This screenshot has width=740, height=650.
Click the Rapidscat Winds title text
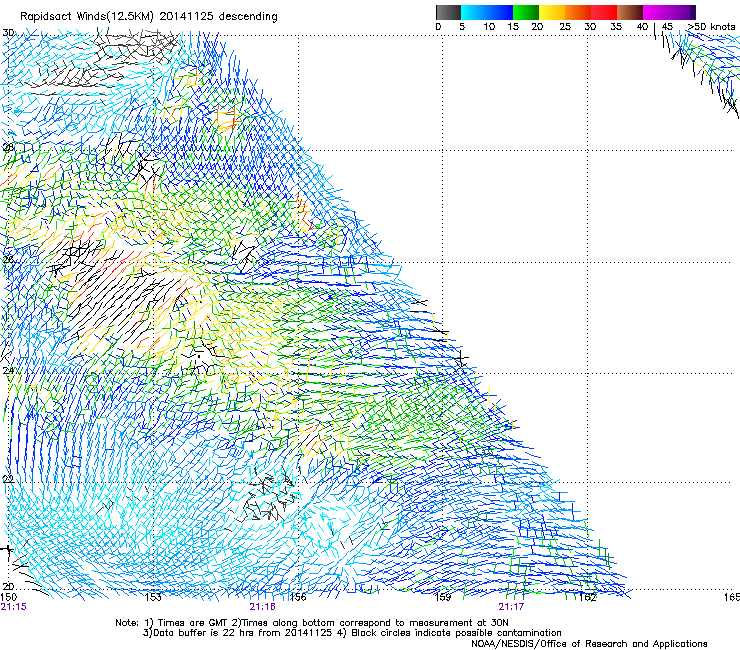pos(149,16)
